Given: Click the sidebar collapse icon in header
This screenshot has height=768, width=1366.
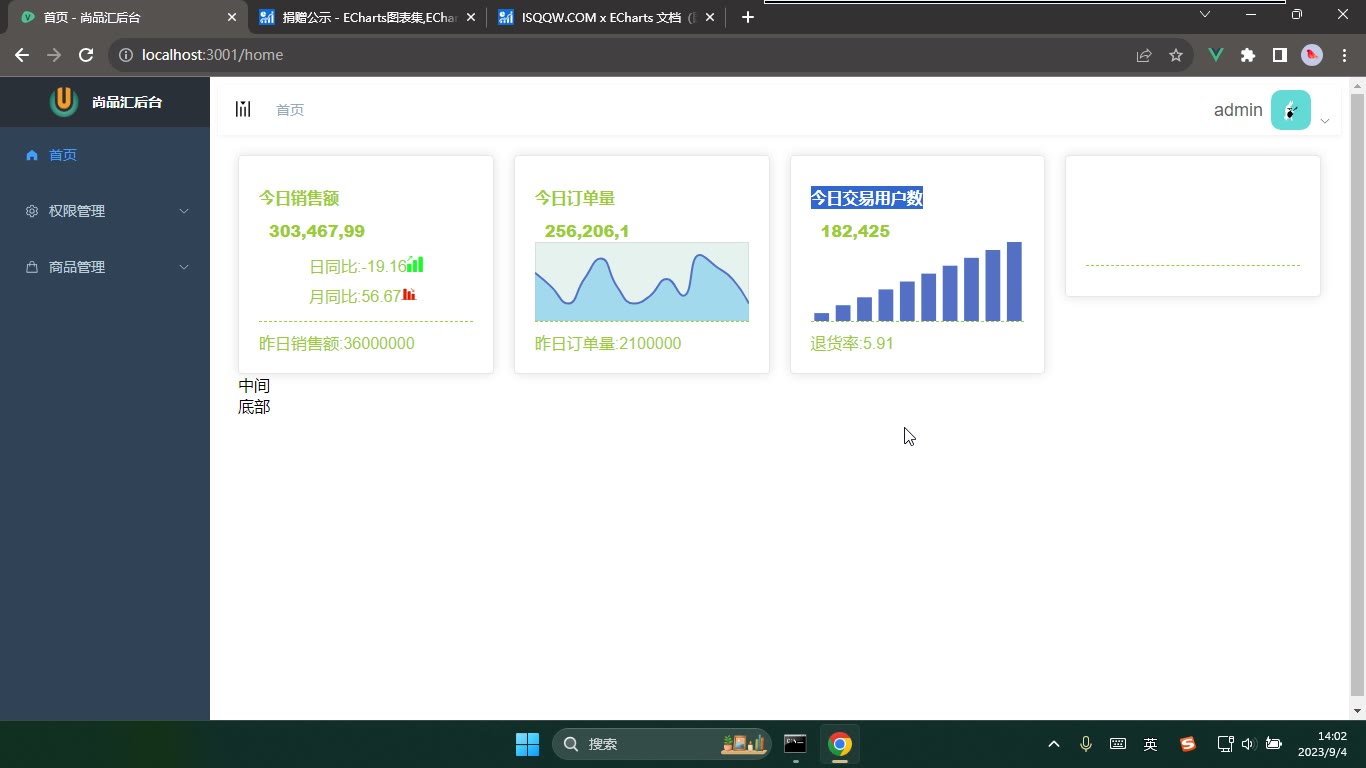Looking at the screenshot, I should click(243, 109).
